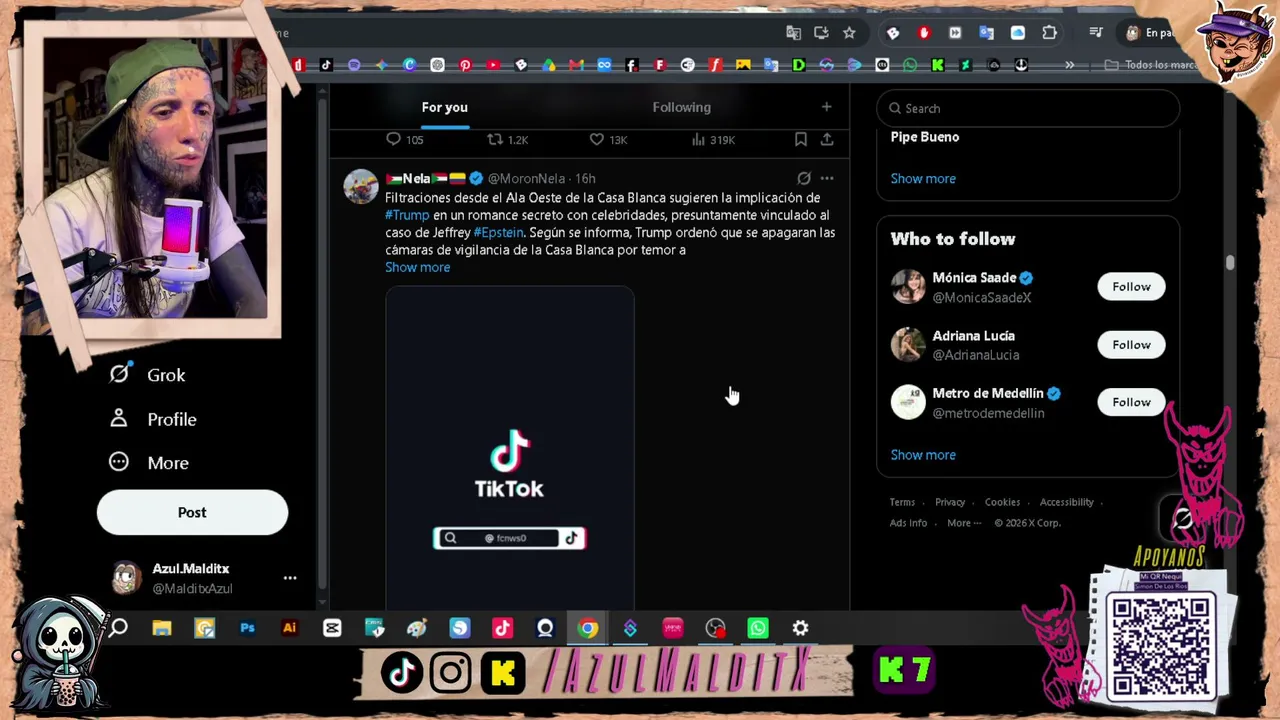Open the footer More dropdown
This screenshot has width=1280, height=720.
pos(964,523)
